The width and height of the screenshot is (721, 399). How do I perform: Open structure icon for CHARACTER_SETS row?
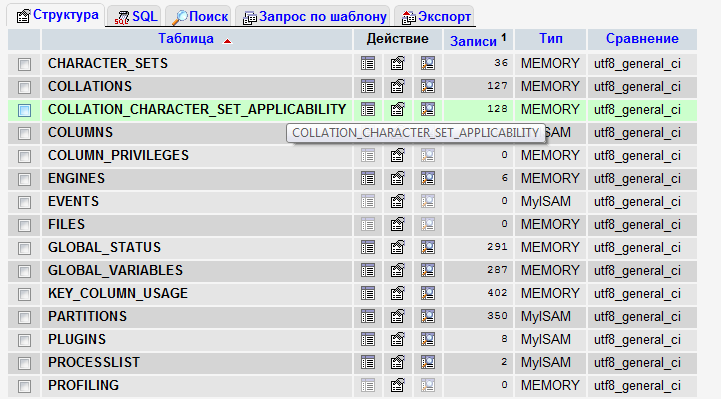(398, 63)
